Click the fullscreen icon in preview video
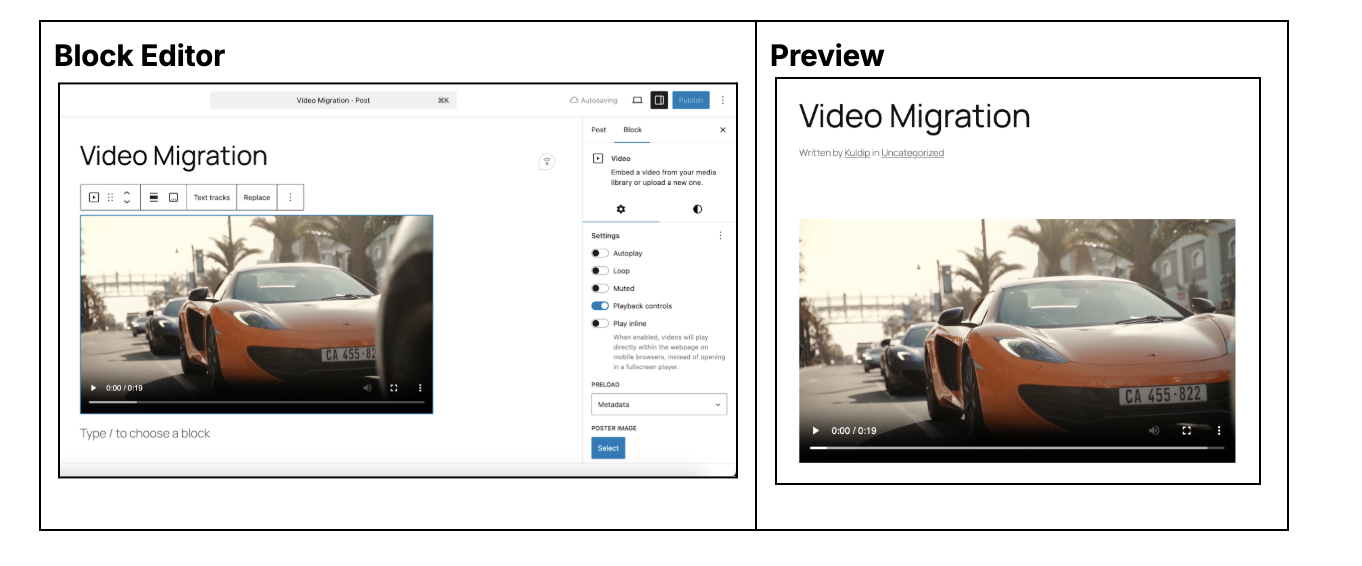Image resolution: width=1362 pixels, height=566 pixels. (1186, 430)
